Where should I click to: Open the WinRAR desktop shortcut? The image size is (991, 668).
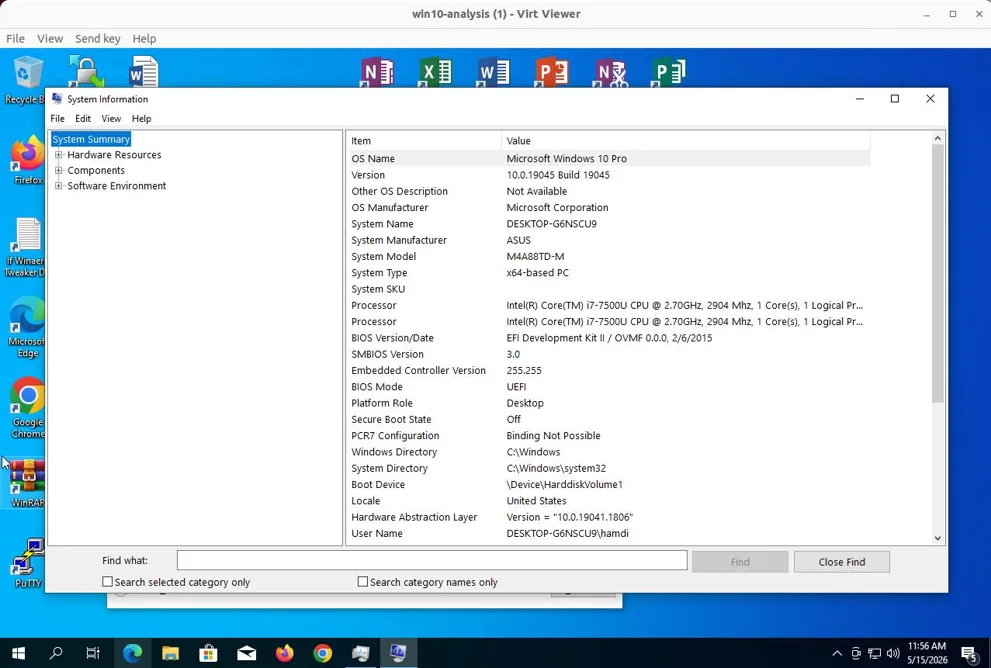tap(27, 483)
